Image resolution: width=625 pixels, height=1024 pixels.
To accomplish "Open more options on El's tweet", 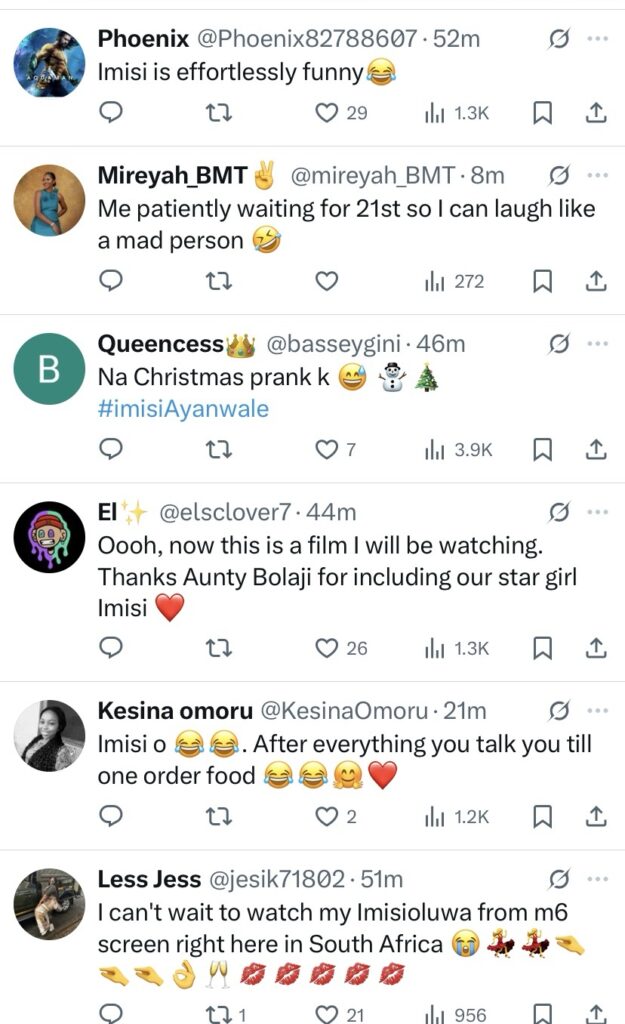I will click(598, 512).
